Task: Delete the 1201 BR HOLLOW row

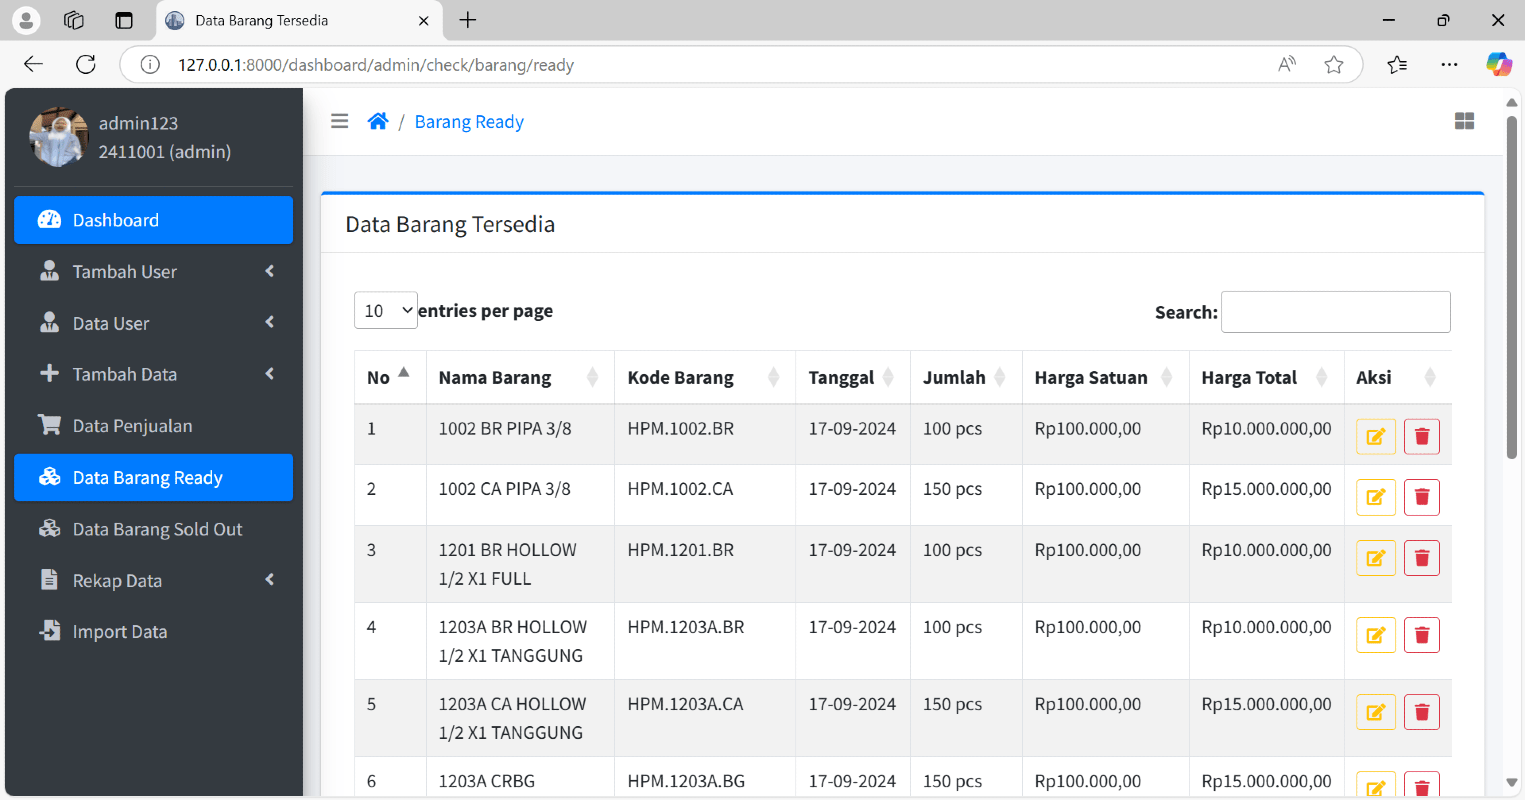Action: click(1422, 558)
